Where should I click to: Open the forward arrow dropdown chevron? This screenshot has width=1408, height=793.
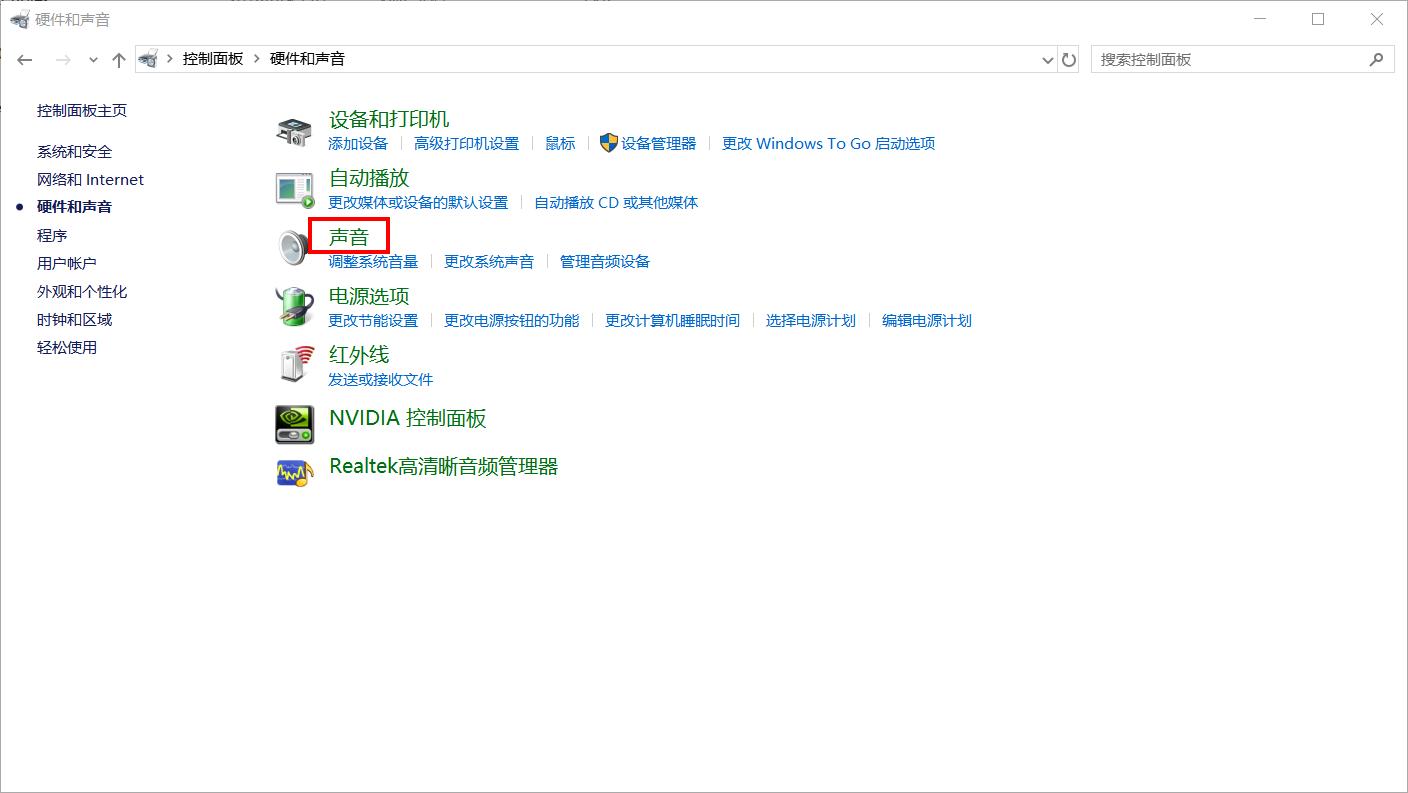93,59
